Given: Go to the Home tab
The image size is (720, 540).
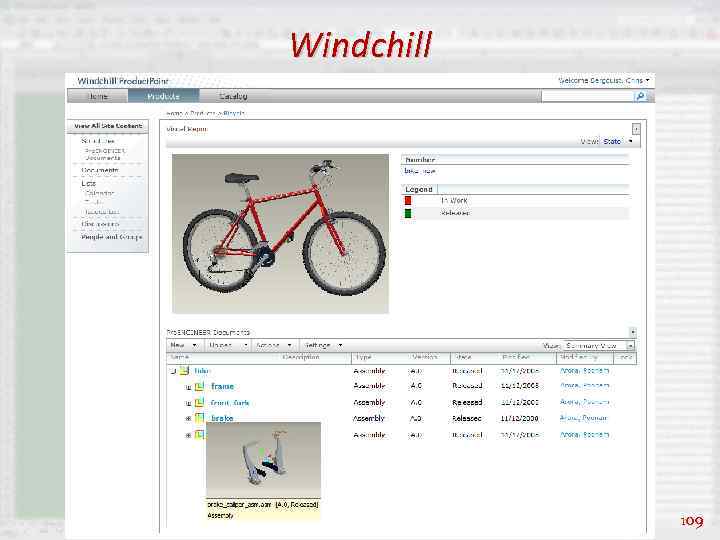Looking at the screenshot, I should (97, 96).
